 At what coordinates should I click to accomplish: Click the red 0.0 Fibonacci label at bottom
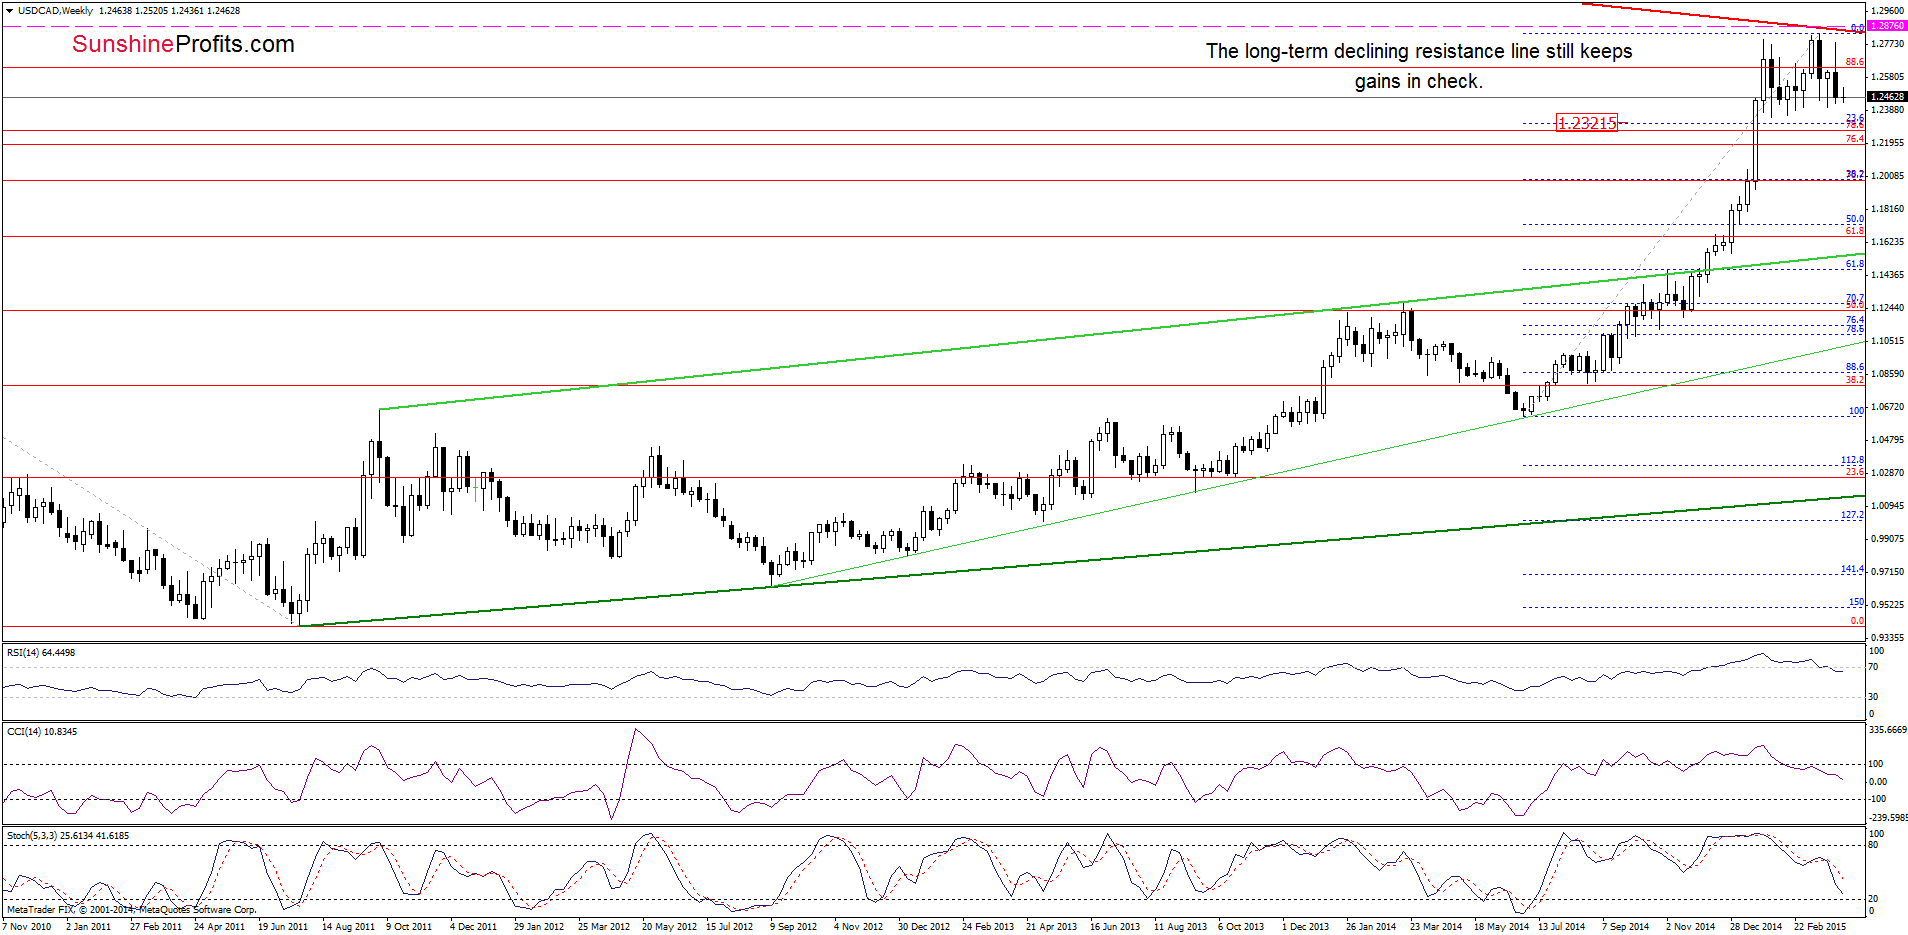pyautogui.click(x=1857, y=621)
